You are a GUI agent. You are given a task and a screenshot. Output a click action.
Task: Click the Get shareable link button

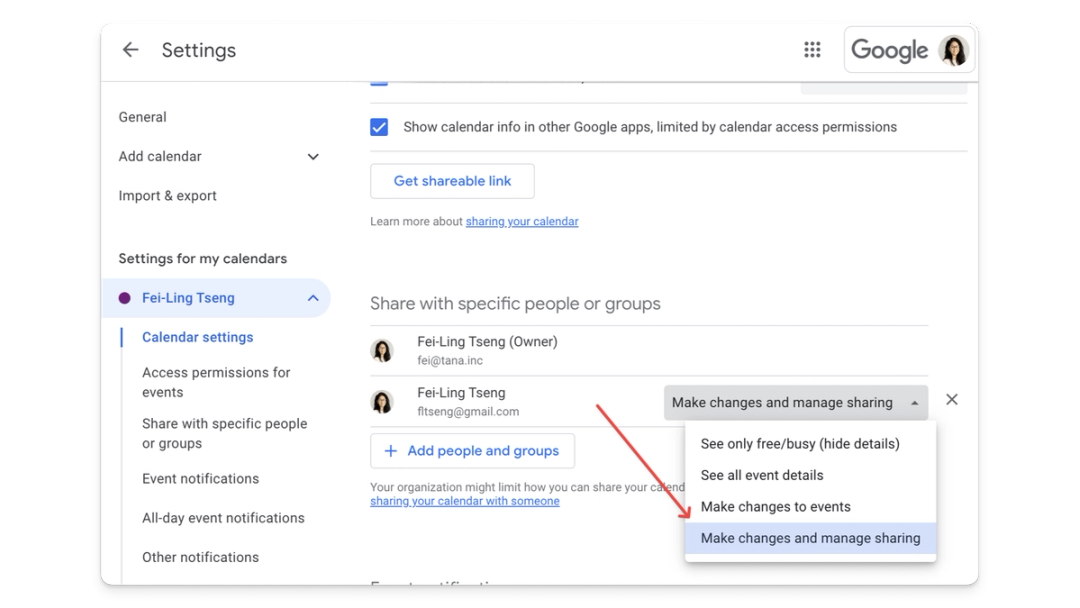[x=452, y=181]
